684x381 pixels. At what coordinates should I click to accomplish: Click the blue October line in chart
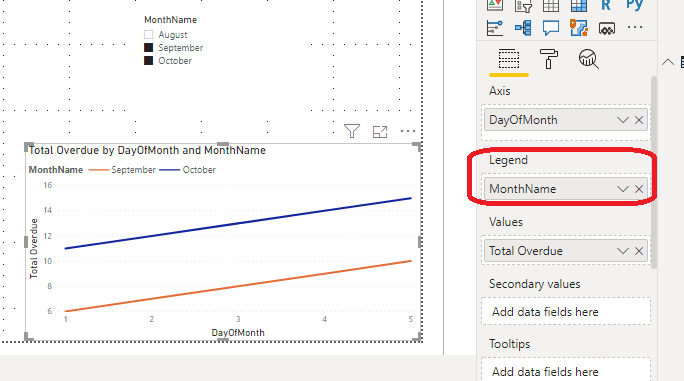tap(238, 223)
